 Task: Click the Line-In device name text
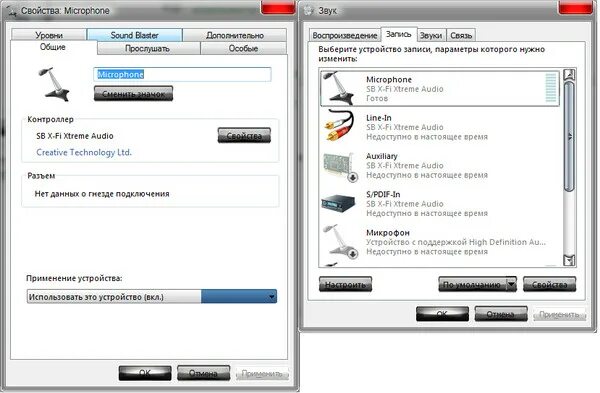(378, 118)
